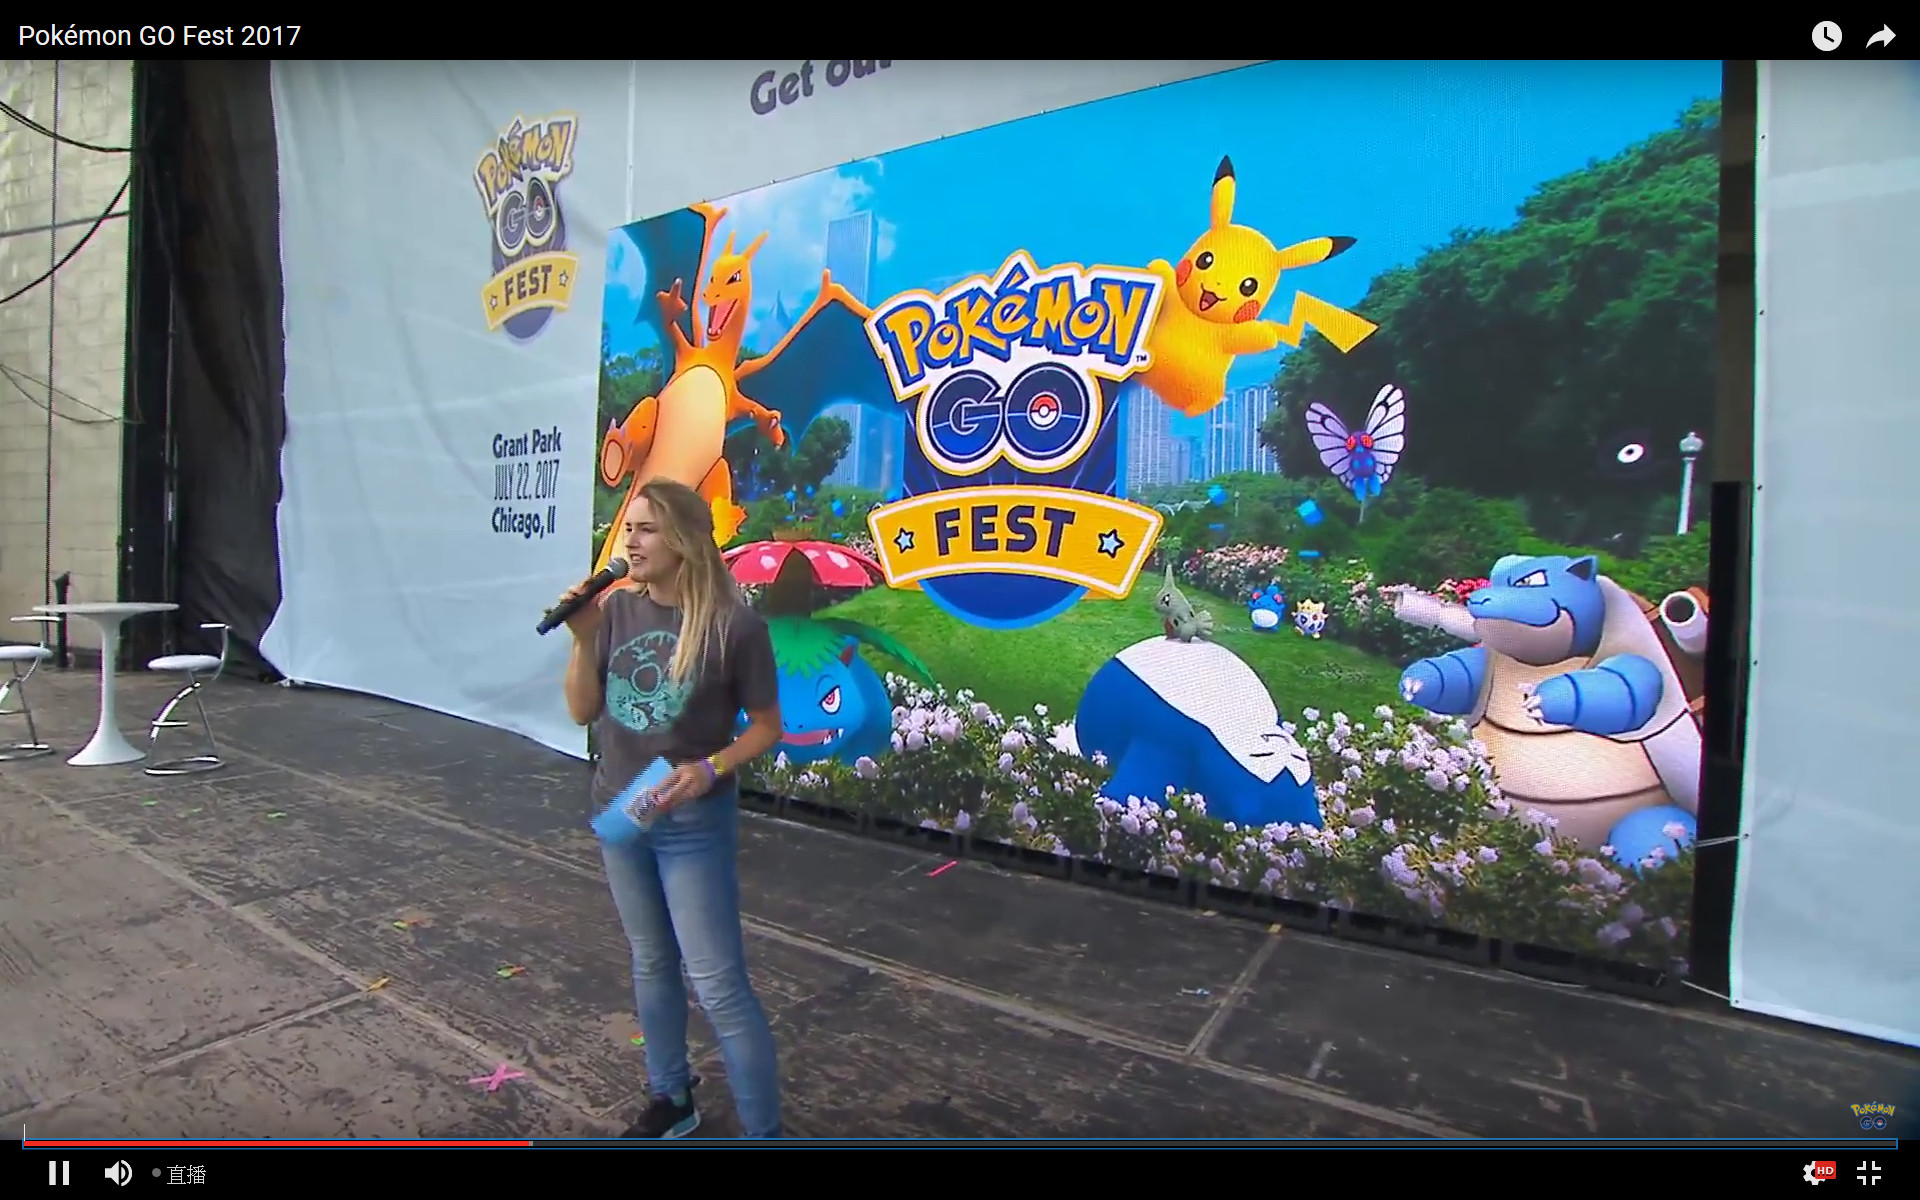Viewport: 1920px width, 1200px height.
Task: Click the pause icon in the control bar
Action: (x=60, y=1173)
